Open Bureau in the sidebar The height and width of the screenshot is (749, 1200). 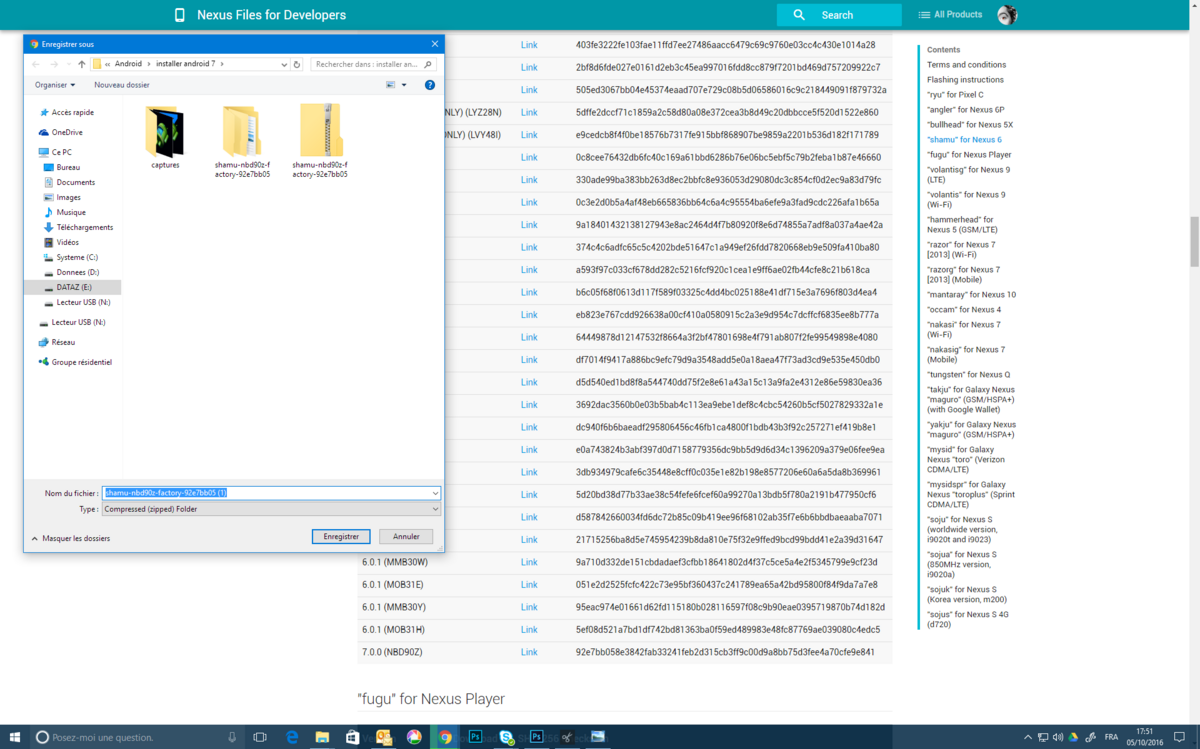(68, 167)
